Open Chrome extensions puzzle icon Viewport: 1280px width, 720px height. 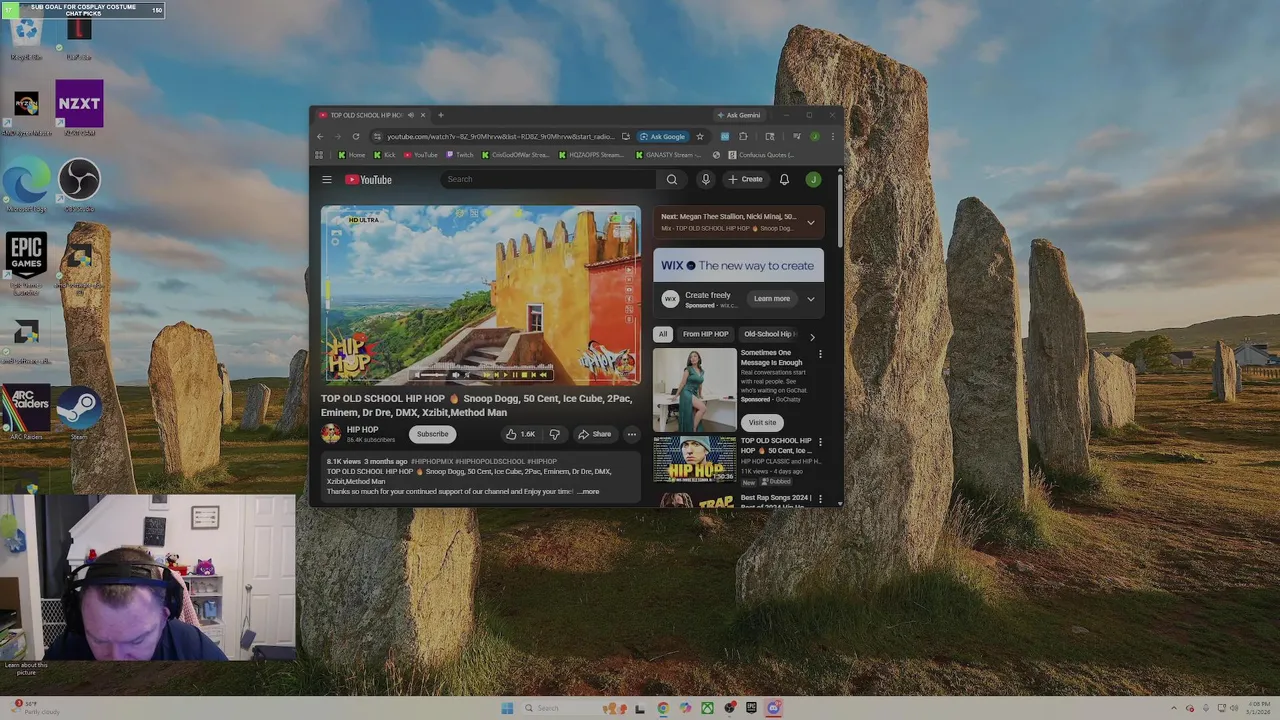[x=743, y=137]
